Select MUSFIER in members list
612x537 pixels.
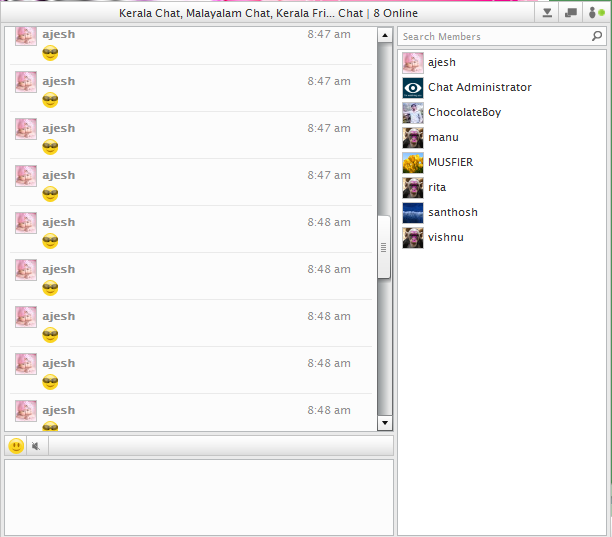[502, 162]
